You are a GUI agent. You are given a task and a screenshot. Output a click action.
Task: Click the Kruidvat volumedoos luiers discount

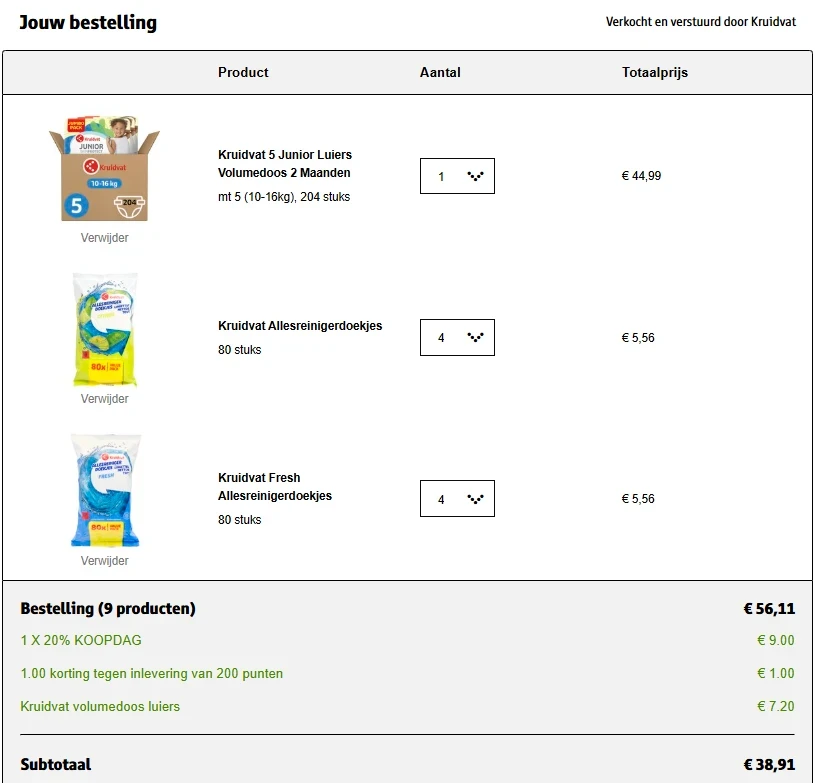point(100,706)
